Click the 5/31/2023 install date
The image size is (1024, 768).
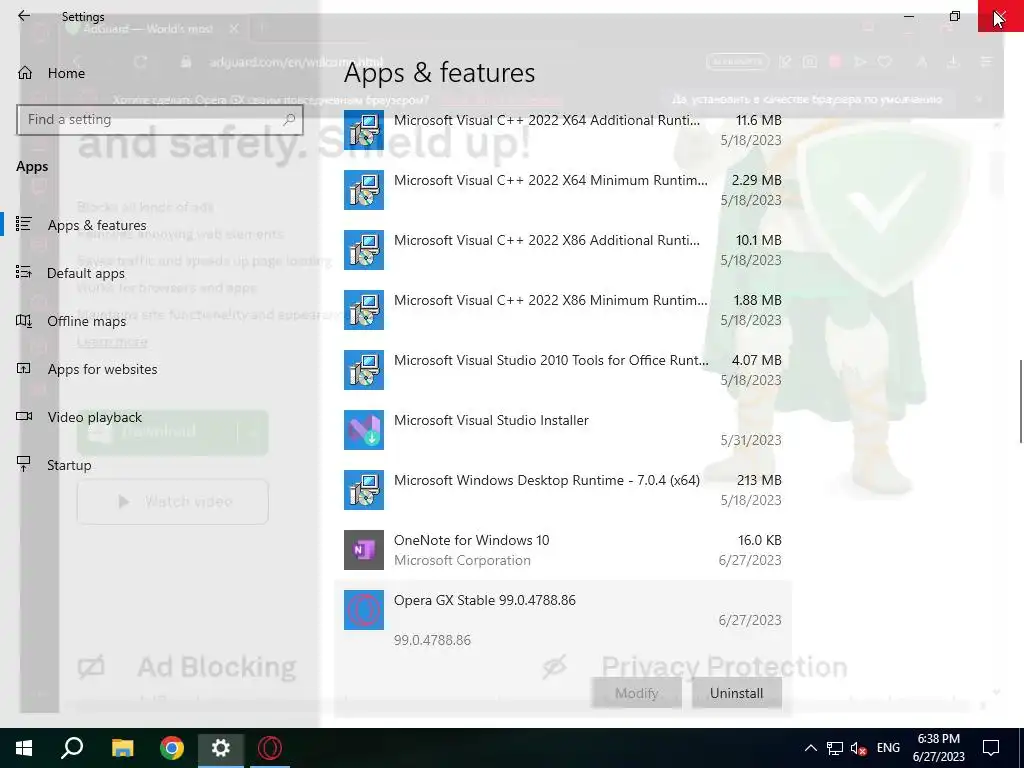point(751,440)
